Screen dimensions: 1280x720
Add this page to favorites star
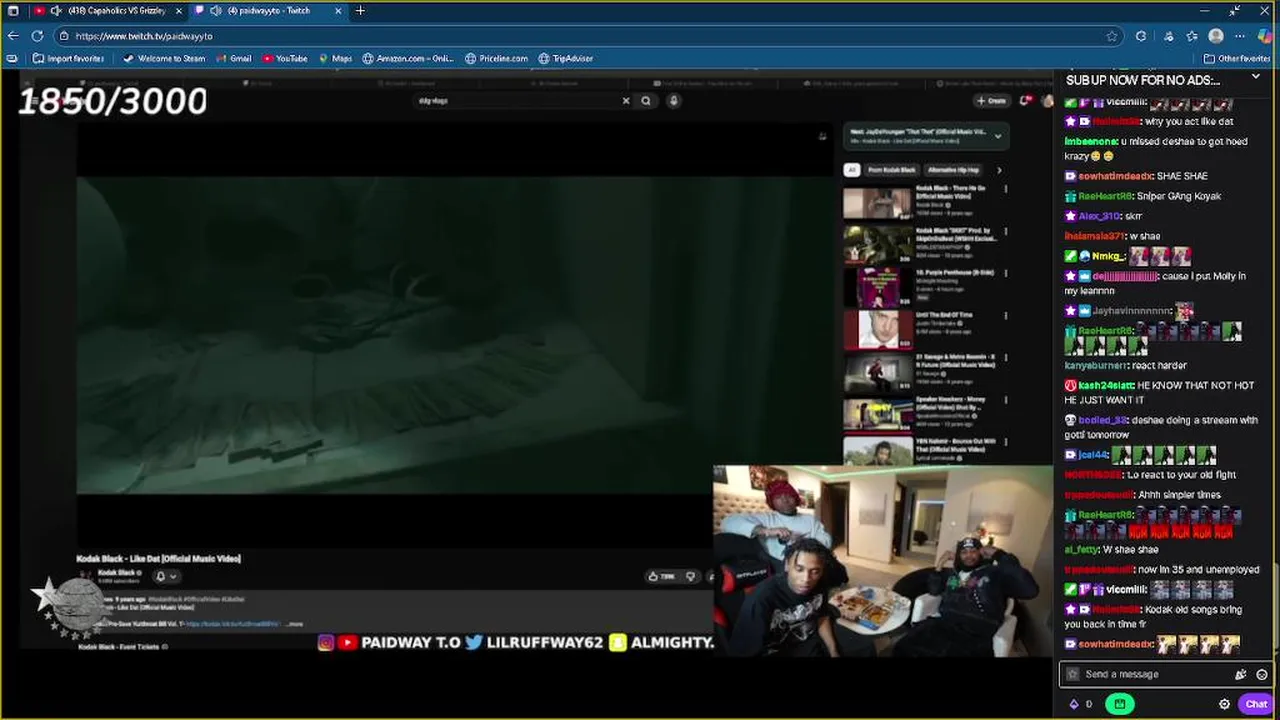(x=1111, y=36)
